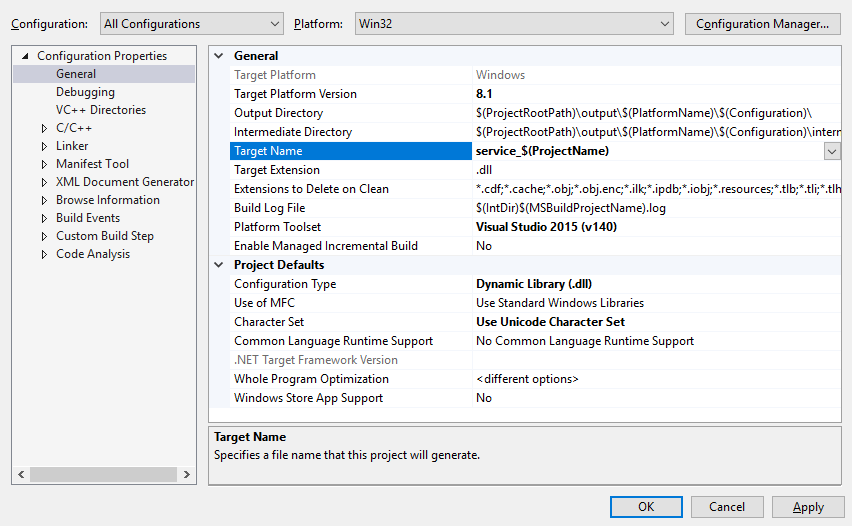Collapse the General section chevron

[219, 56]
